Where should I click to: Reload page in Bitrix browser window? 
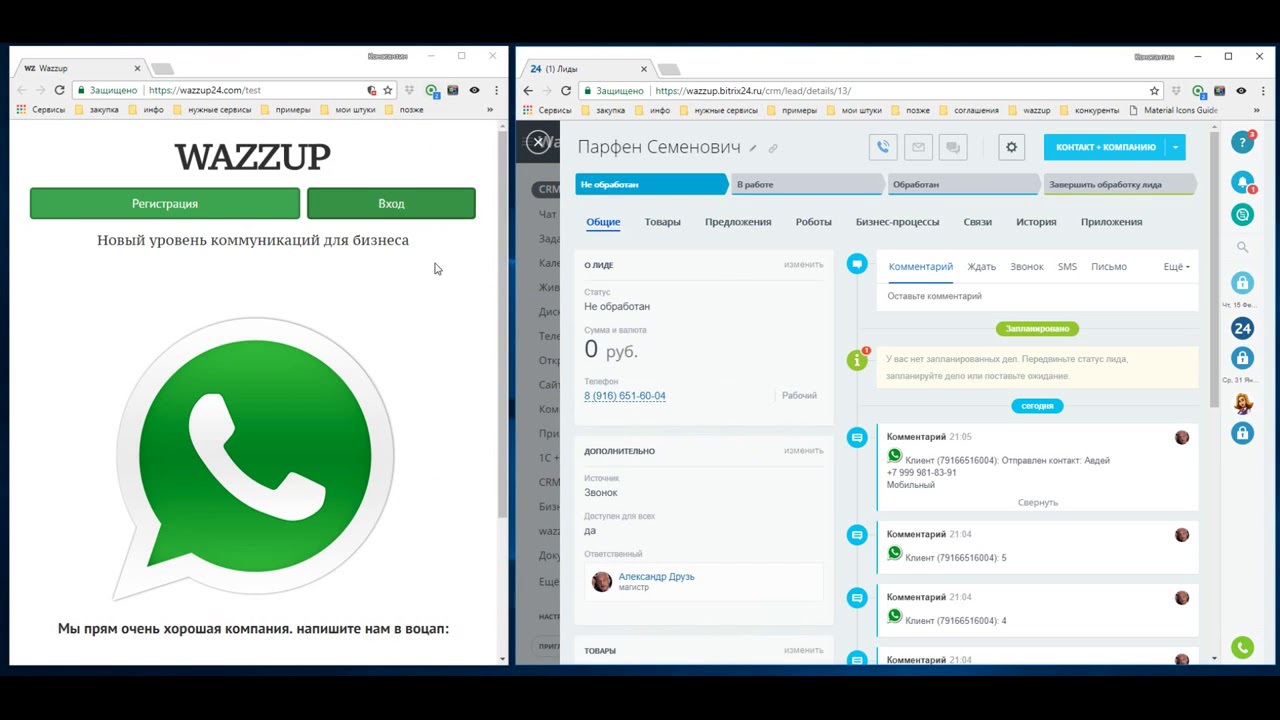(x=566, y=91)
